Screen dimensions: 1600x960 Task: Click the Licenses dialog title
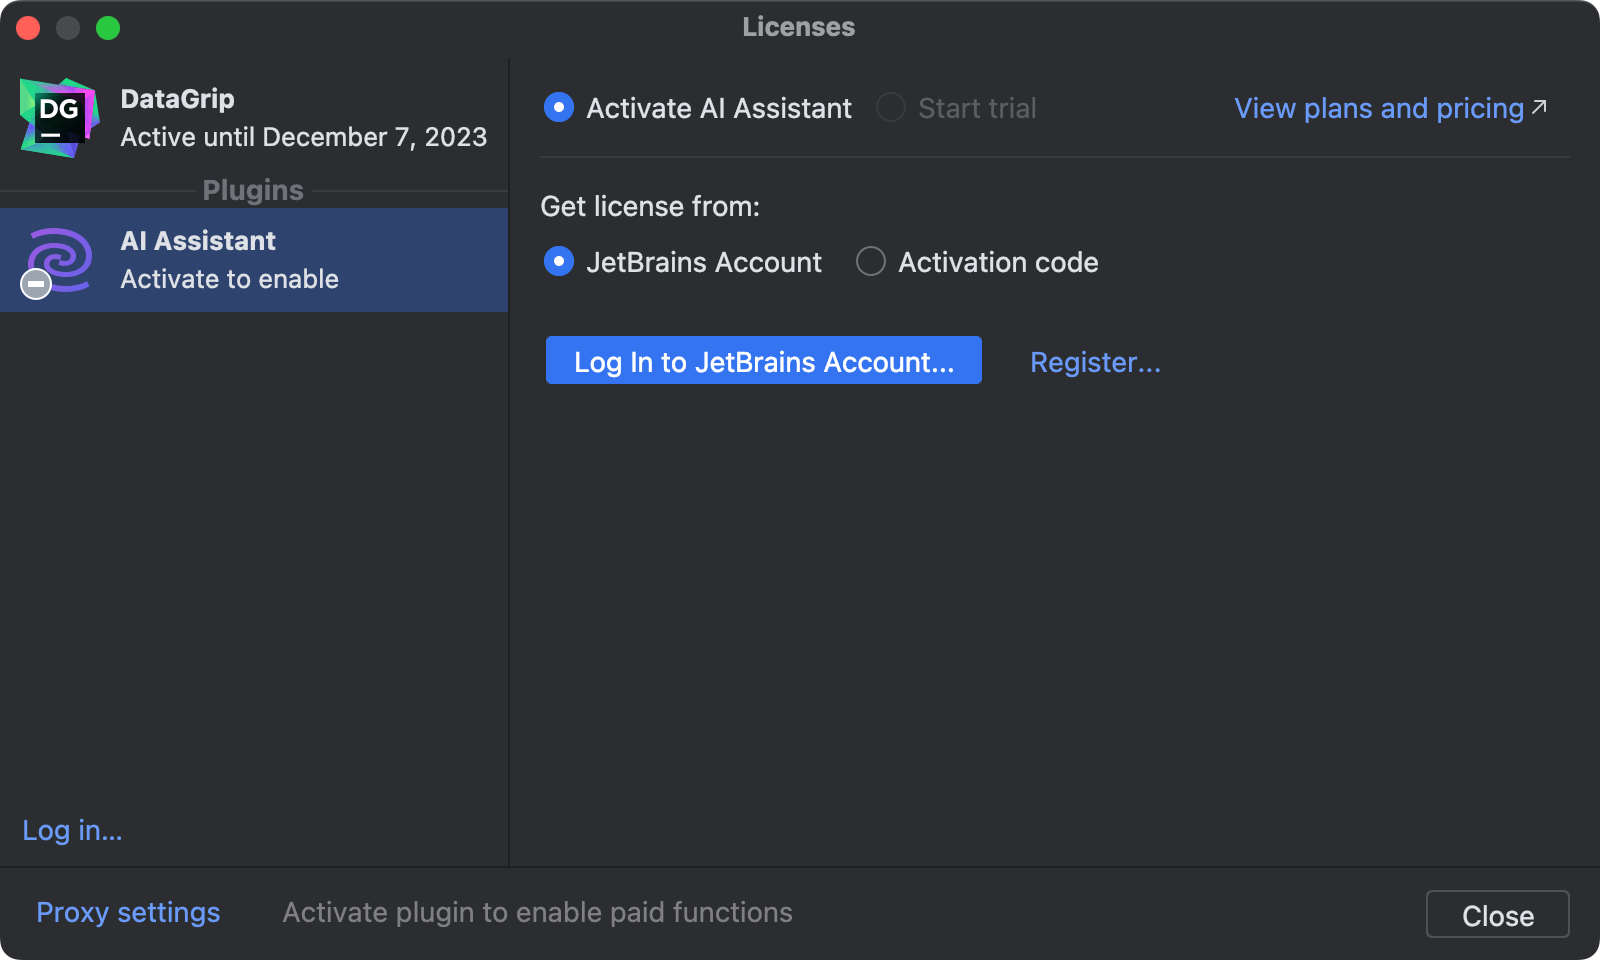798,27
